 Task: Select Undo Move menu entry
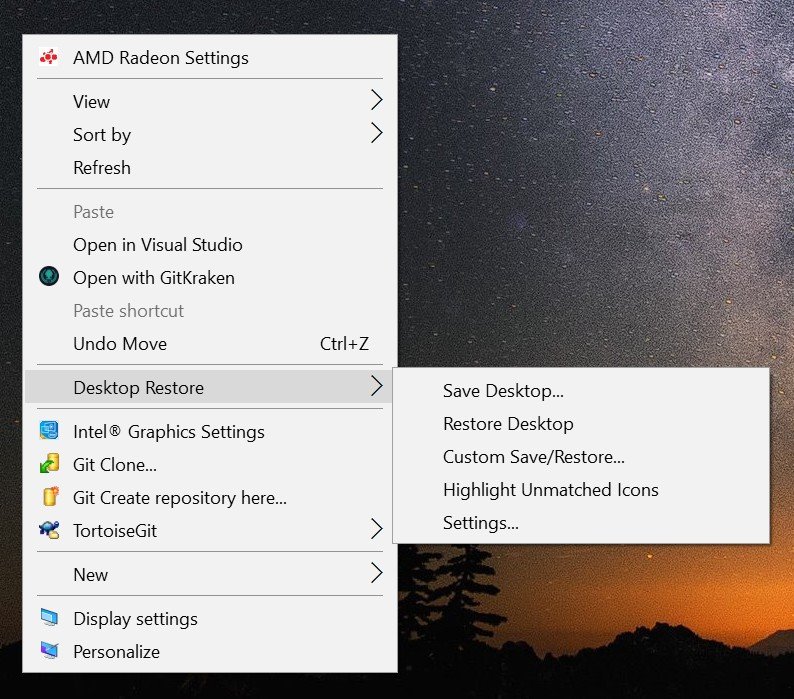point(120,344)
